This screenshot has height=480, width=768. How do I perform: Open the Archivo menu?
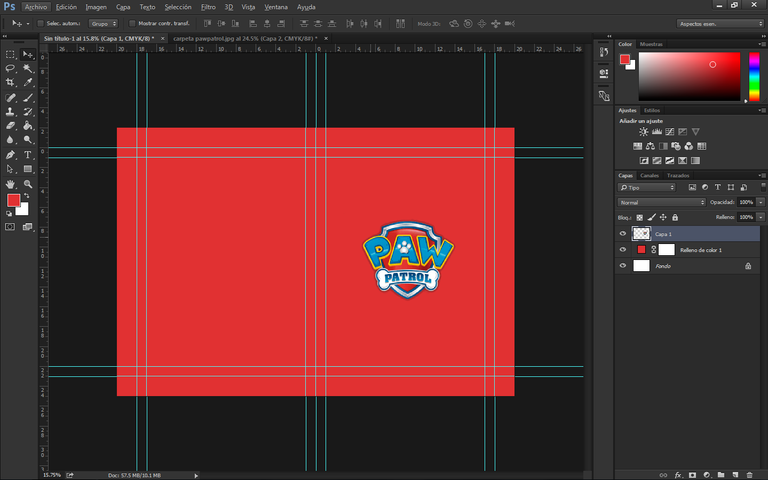(36, 7)
